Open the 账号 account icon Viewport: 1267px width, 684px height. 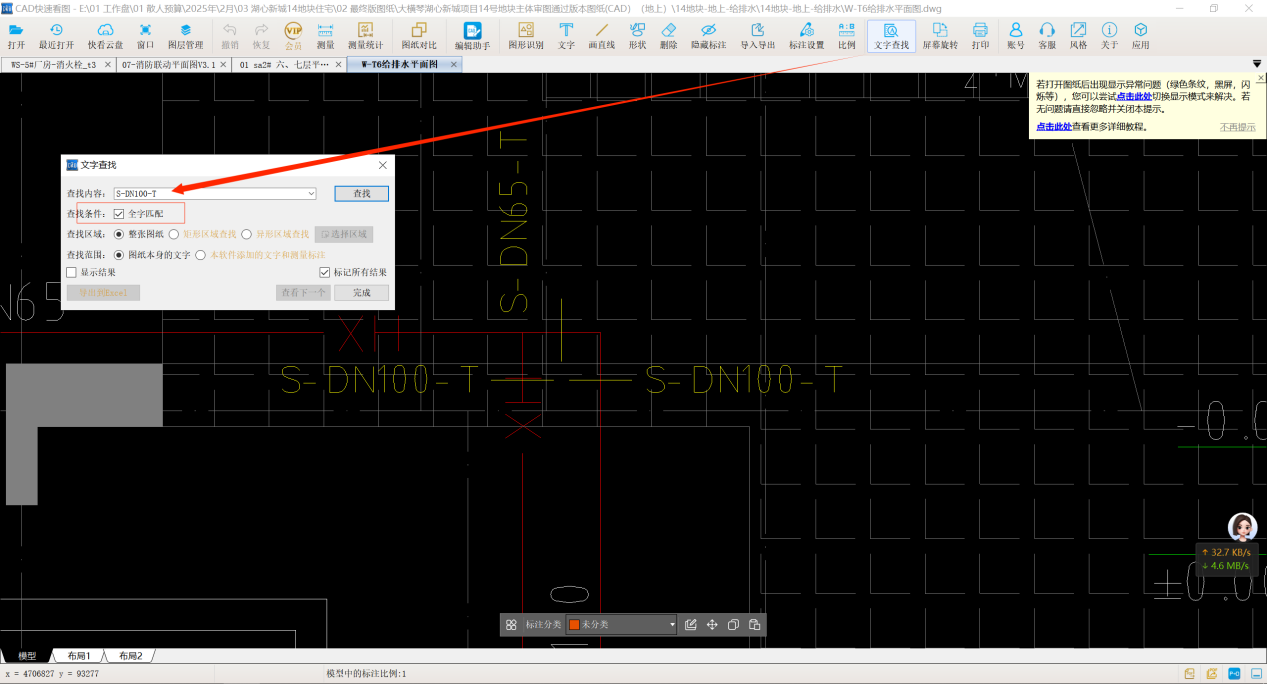tap(1015, 36)
